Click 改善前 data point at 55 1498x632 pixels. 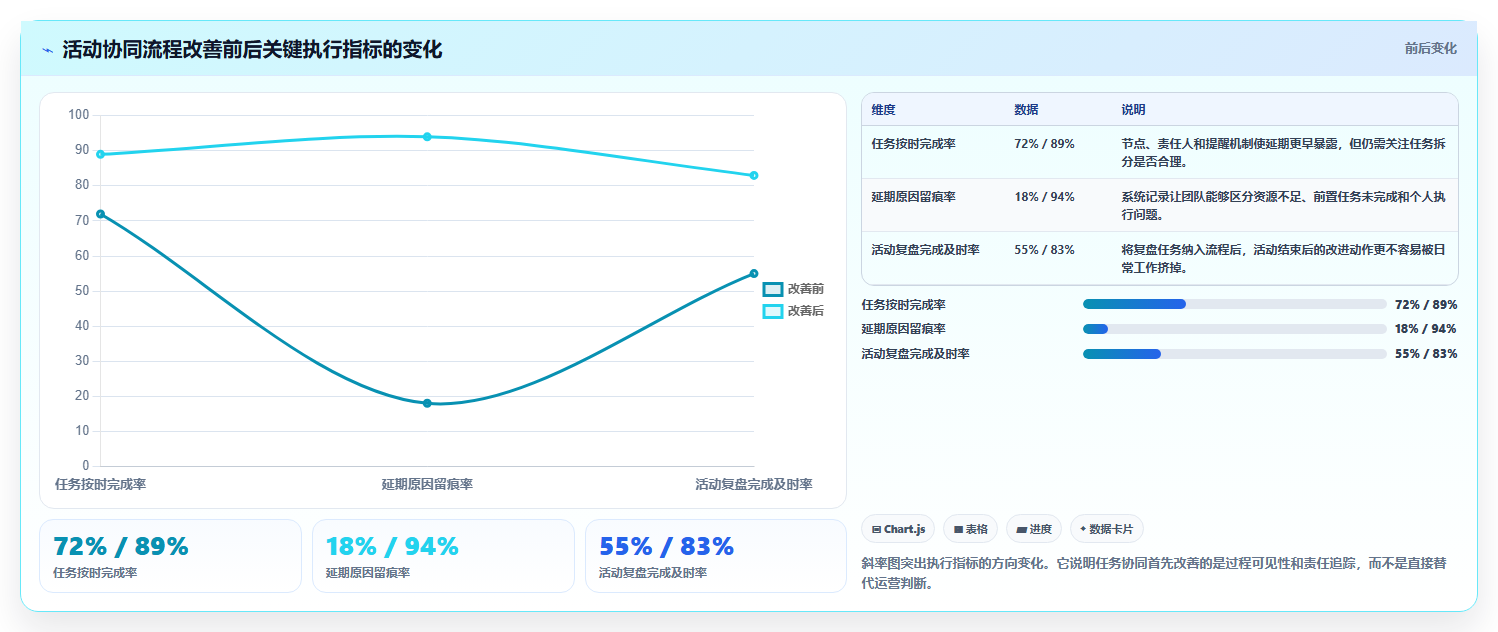point(754,273)
